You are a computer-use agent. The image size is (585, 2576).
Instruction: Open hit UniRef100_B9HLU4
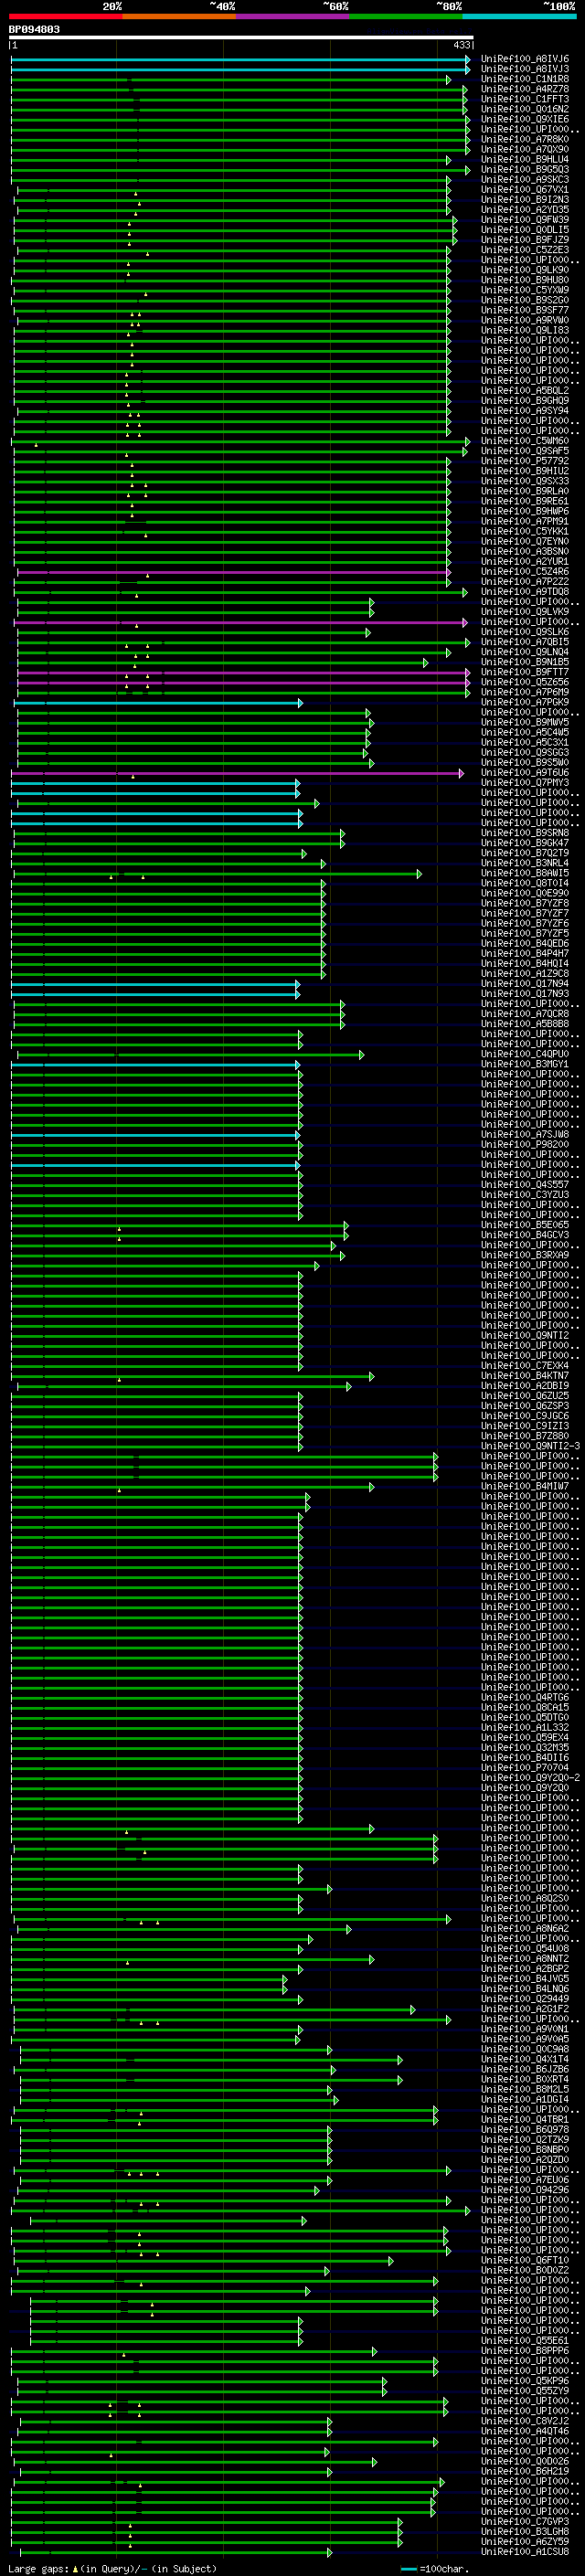pyautogui.click(x=525, y=159)
